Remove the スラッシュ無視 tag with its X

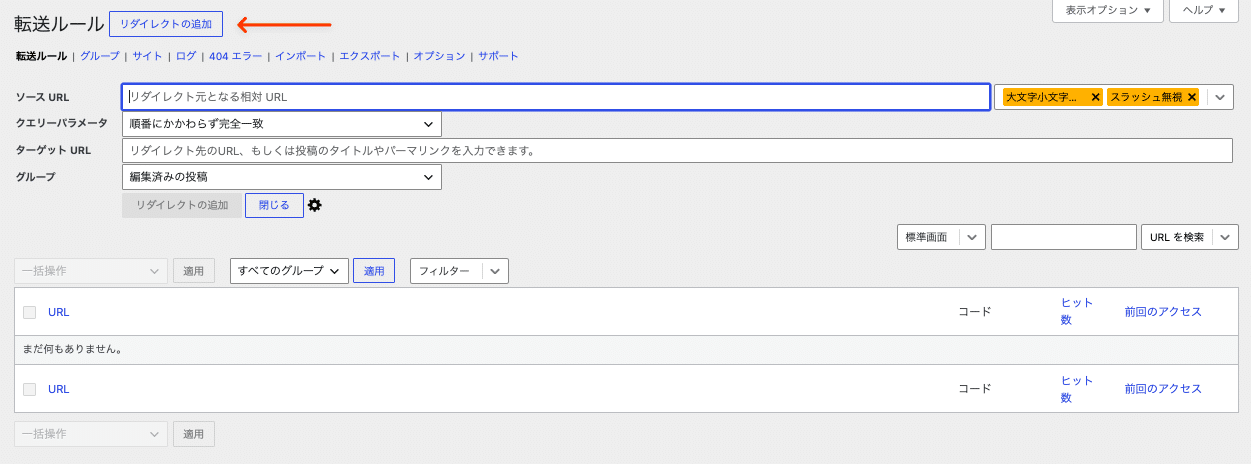click(1192, 97)
